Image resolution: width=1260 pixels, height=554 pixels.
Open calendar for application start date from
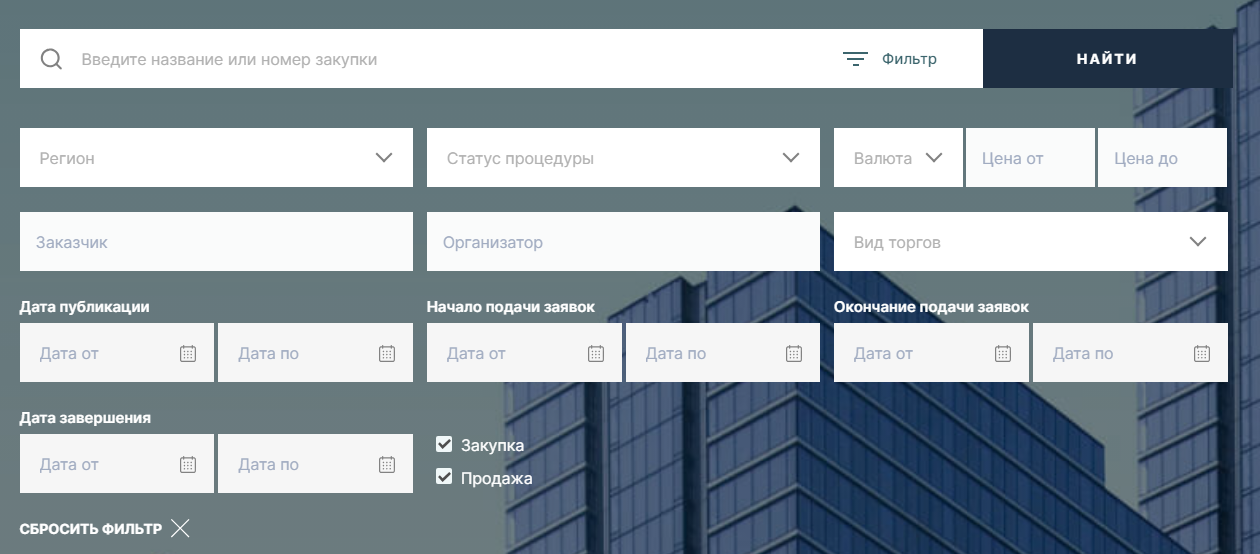[x=595, y=353]
